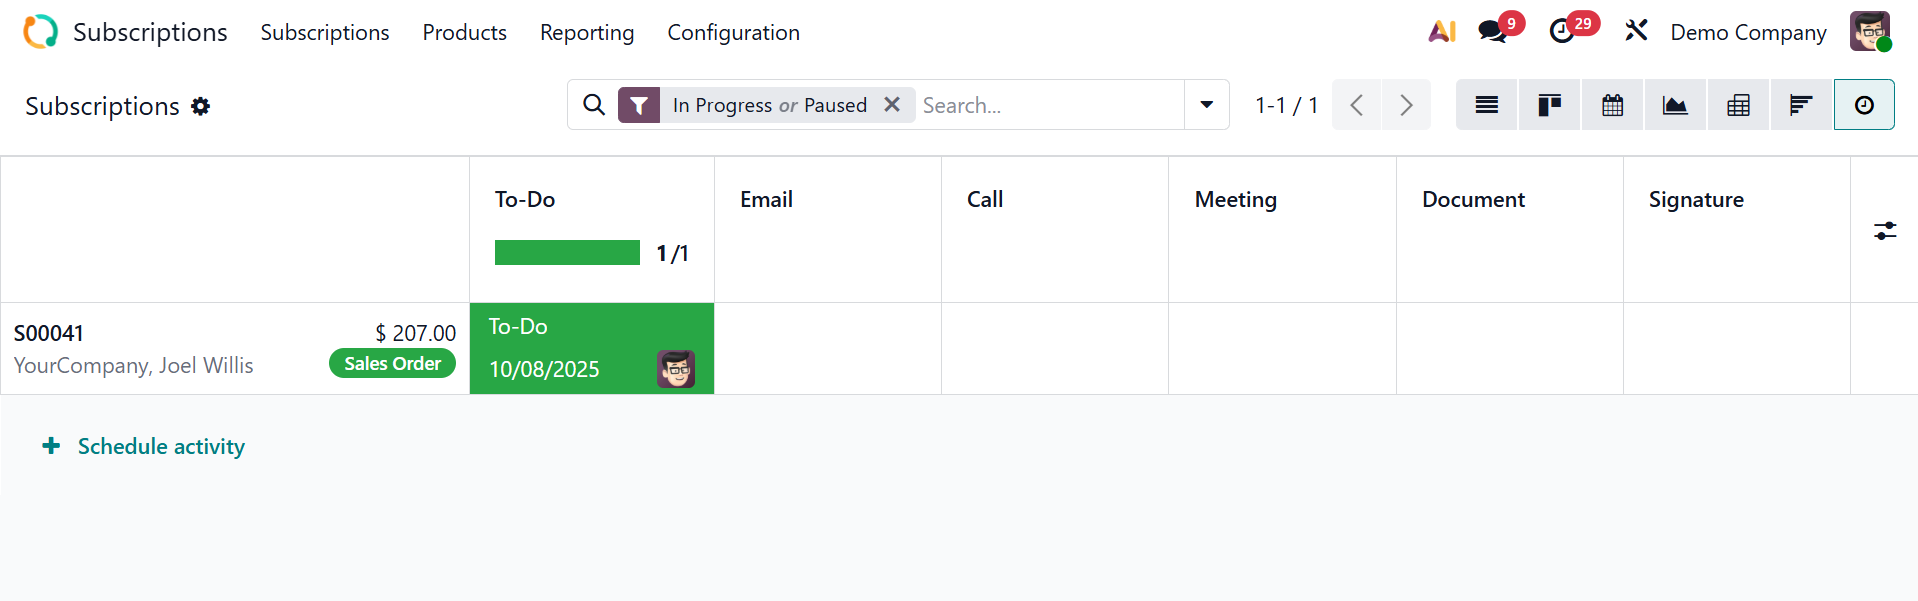Open the Subscriptions settings gear
1918x601 pixels.
pos(201,107)
